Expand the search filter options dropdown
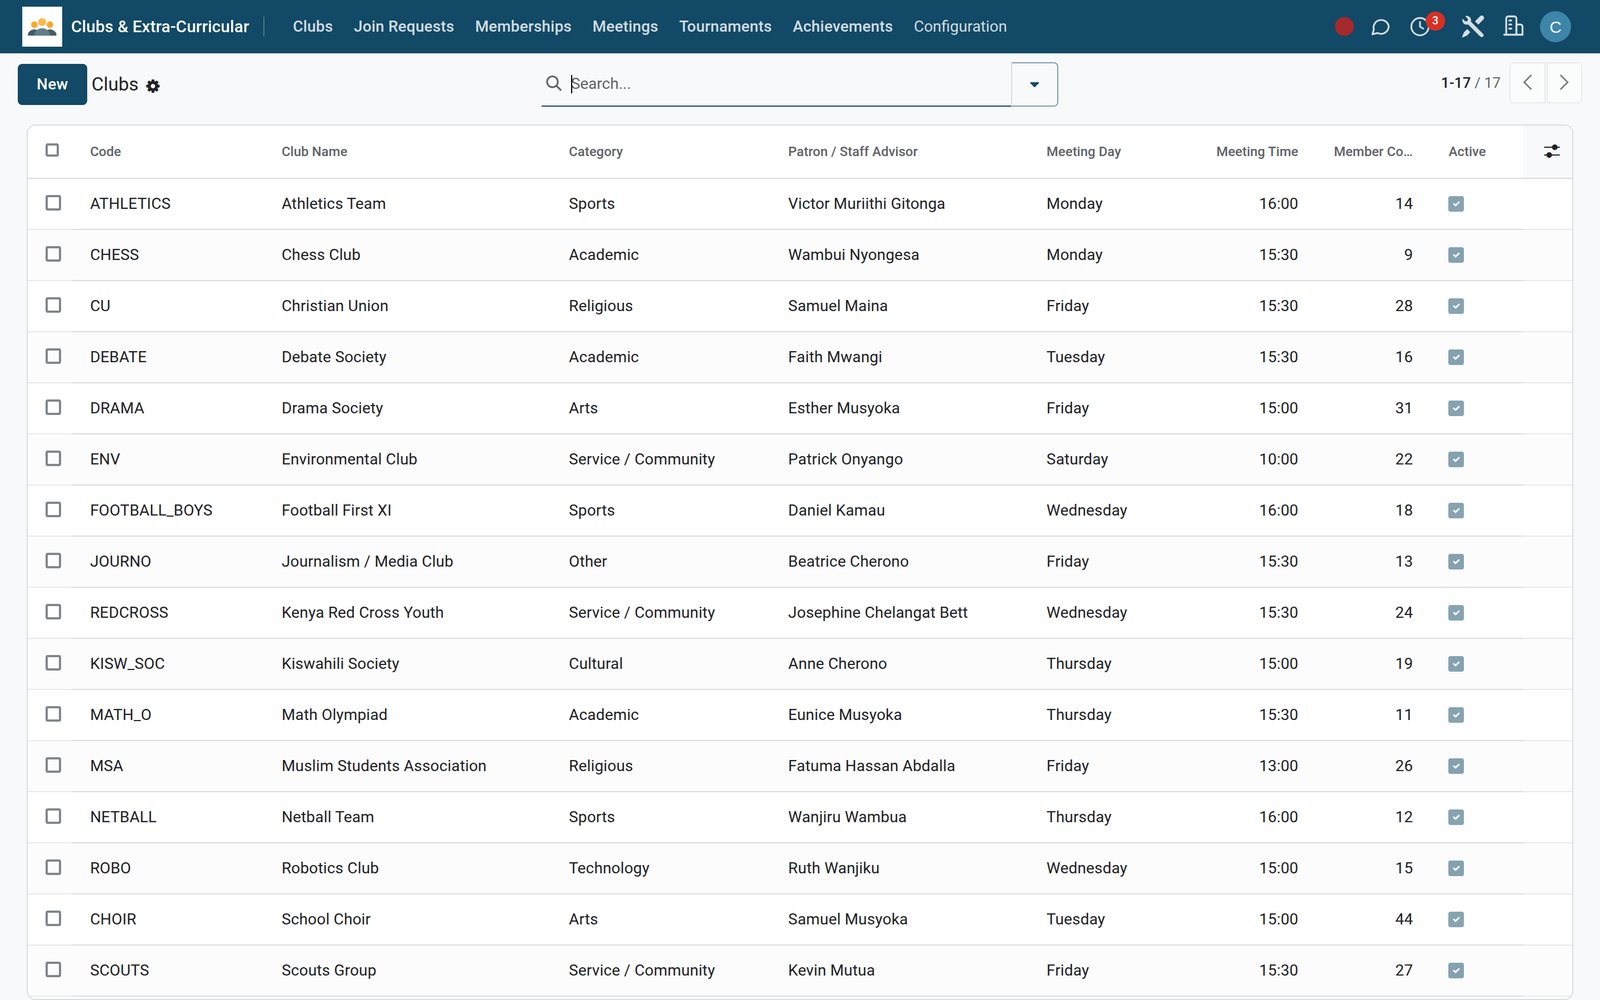The image size is (1600, 1000). [x=1034, y=84]
